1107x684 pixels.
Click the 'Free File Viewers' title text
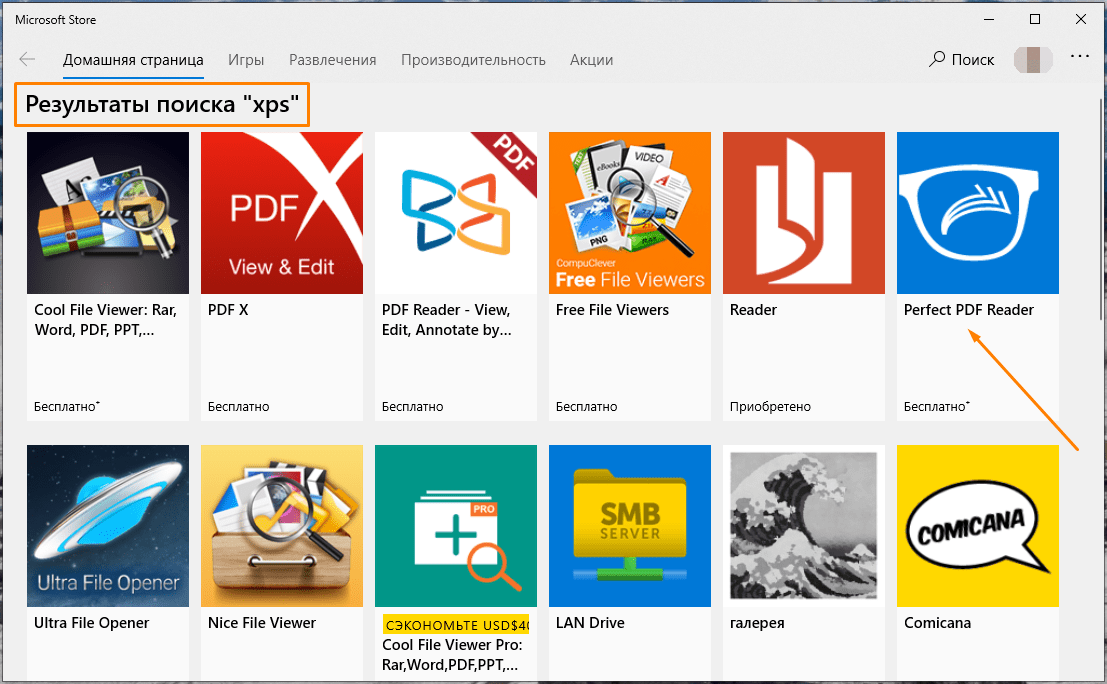612,310
